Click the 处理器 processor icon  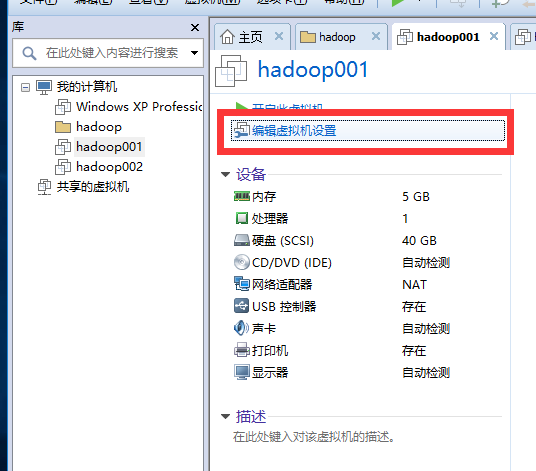coord(242,218)
